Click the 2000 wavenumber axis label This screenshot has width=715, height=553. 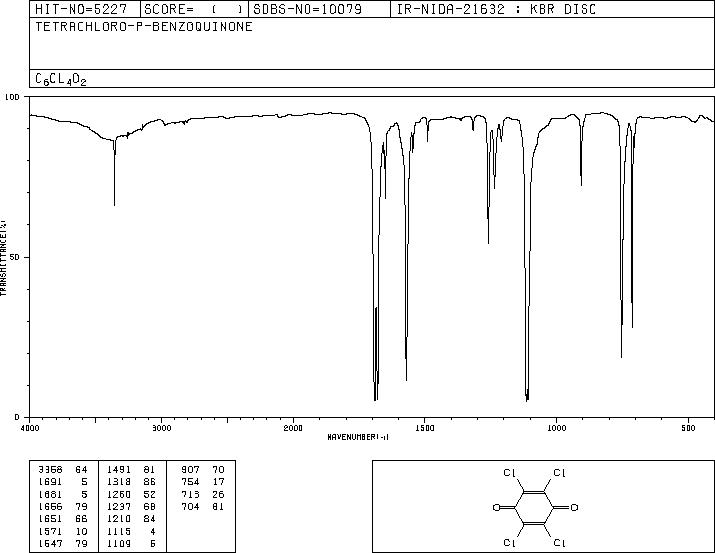click(293, 428)
